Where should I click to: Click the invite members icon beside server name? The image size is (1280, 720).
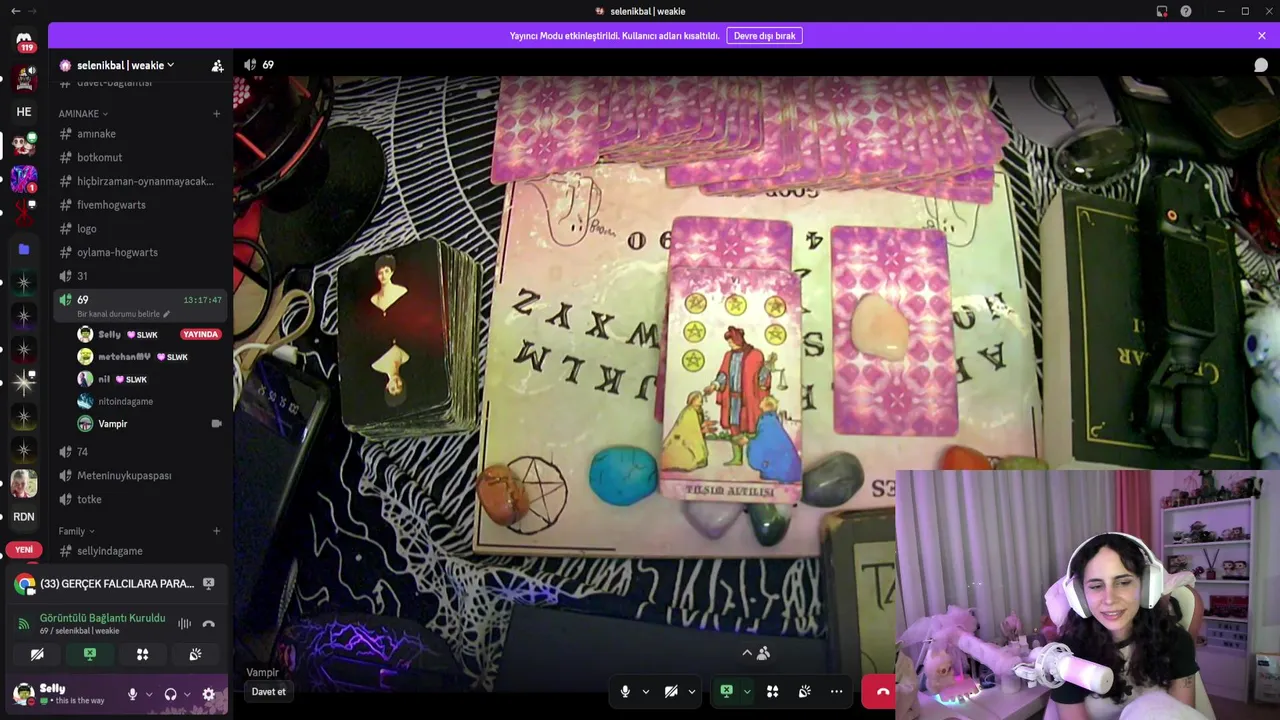click(217, 66)
